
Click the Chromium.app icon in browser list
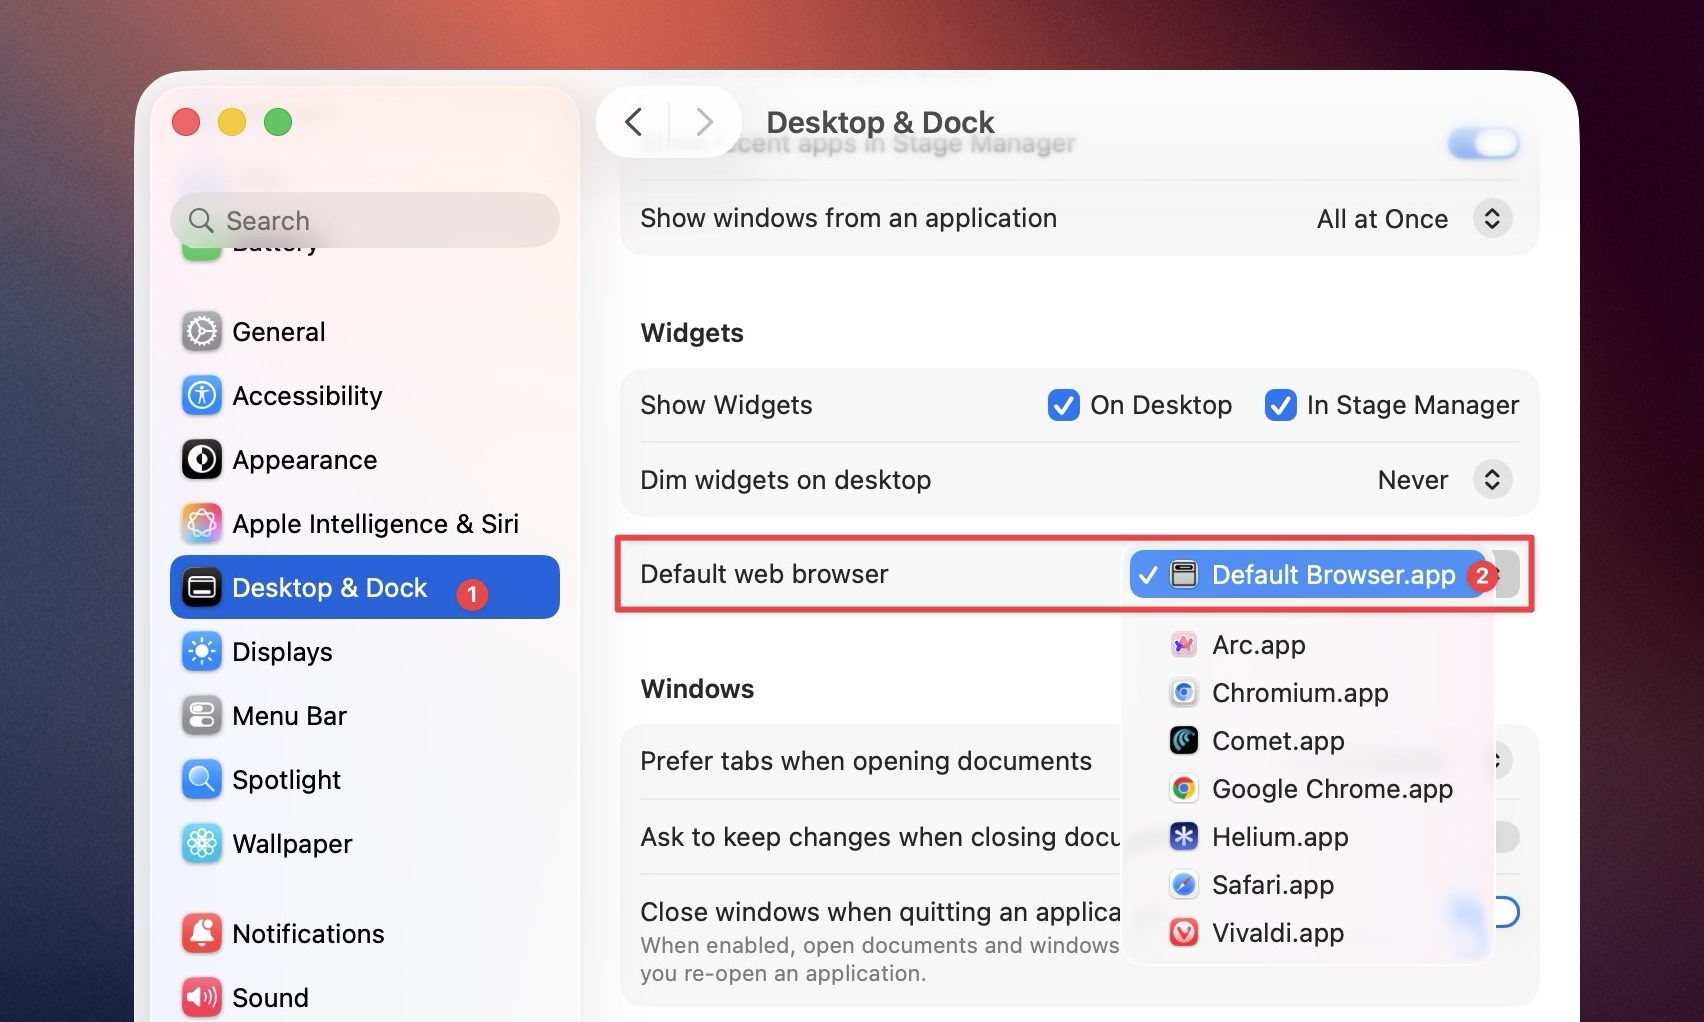1184,693
